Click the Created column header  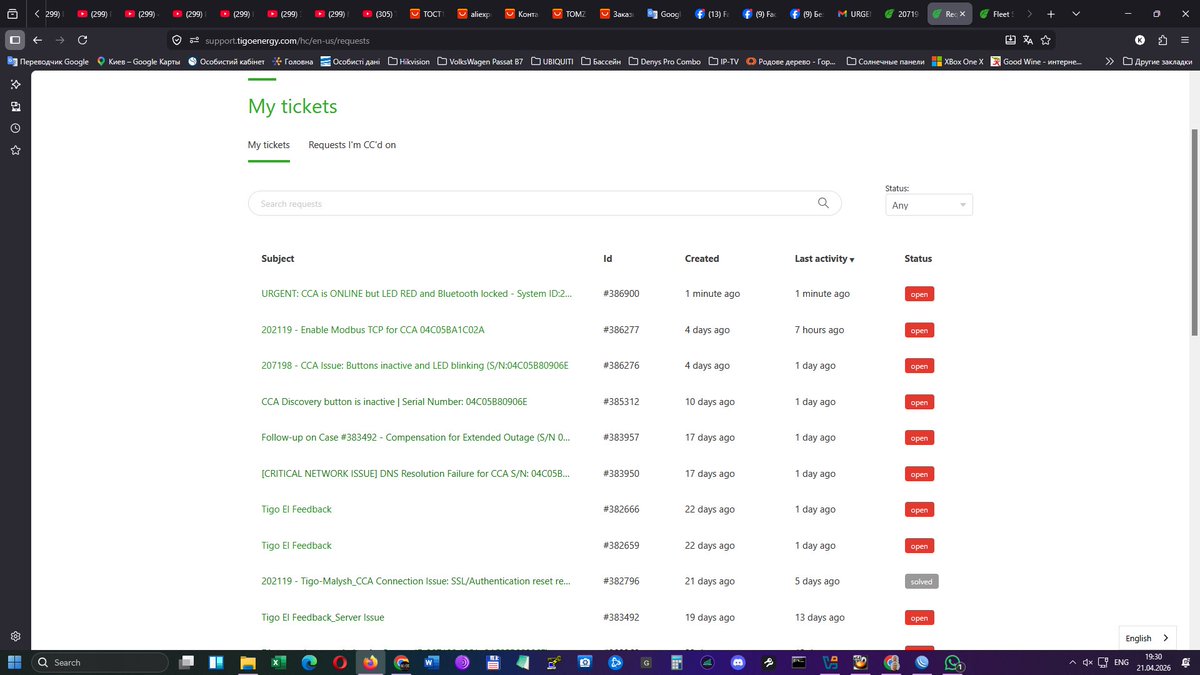point(702,258)
